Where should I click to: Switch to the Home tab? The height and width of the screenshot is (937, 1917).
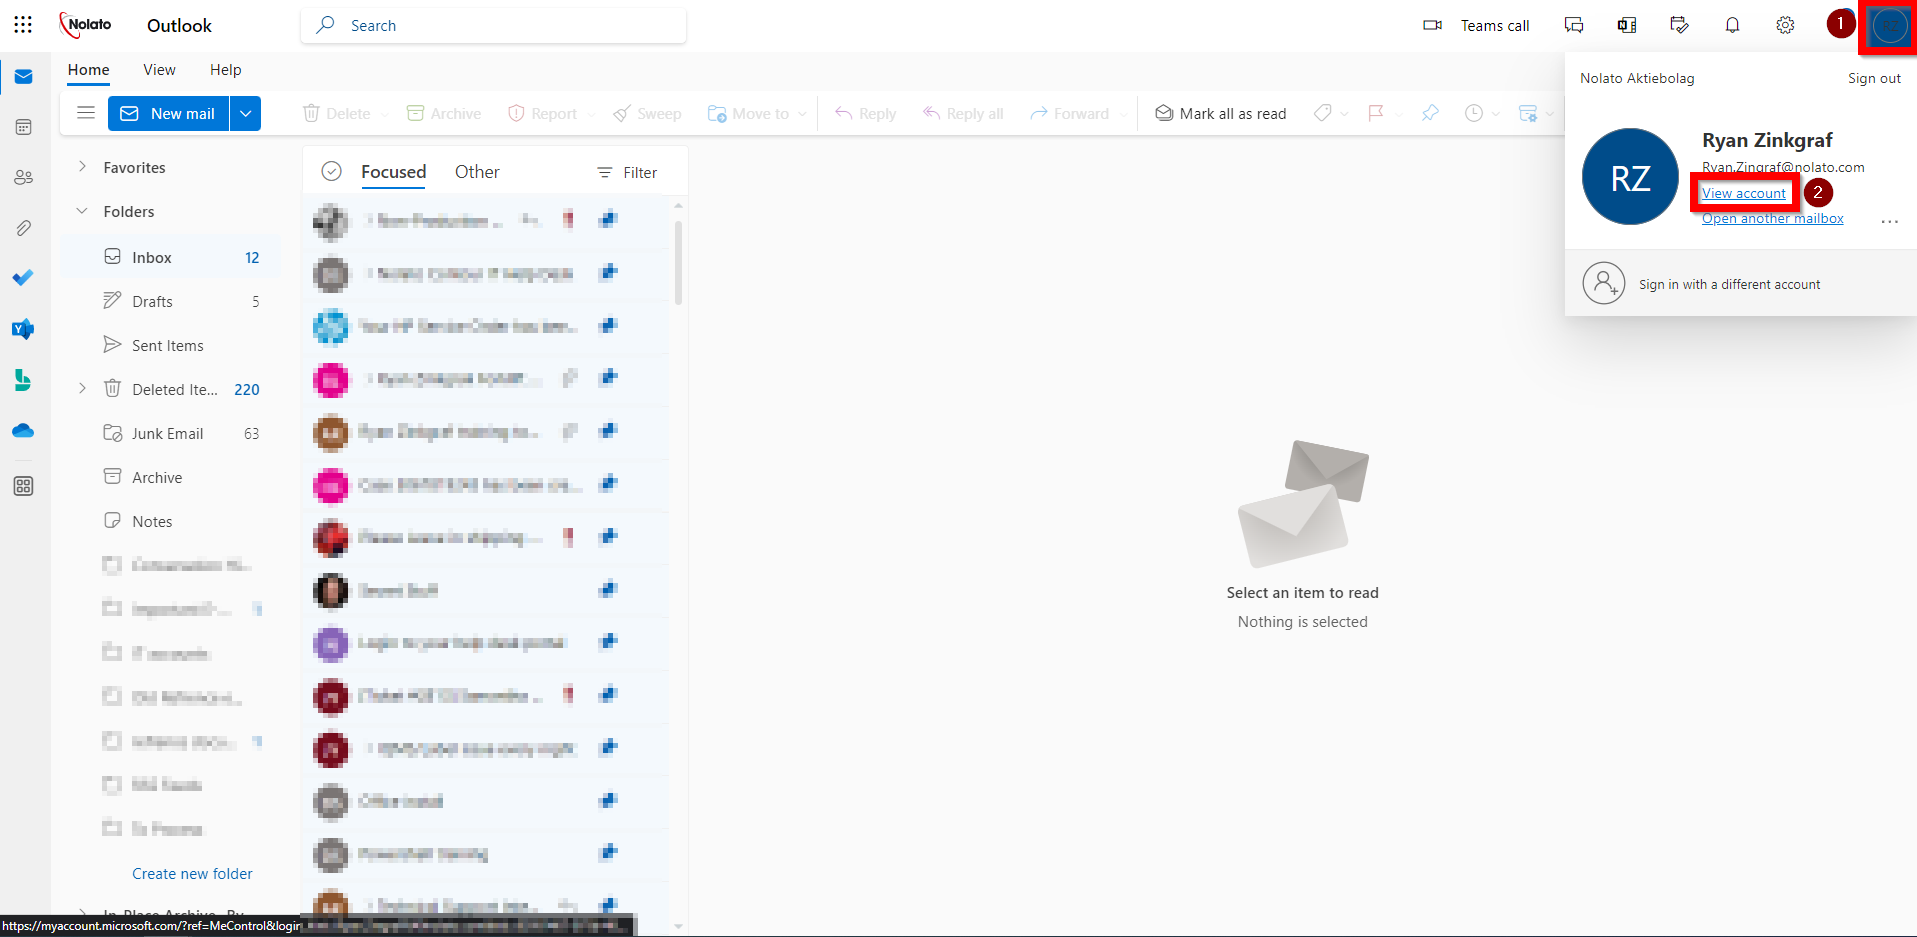tap(89, 70)
